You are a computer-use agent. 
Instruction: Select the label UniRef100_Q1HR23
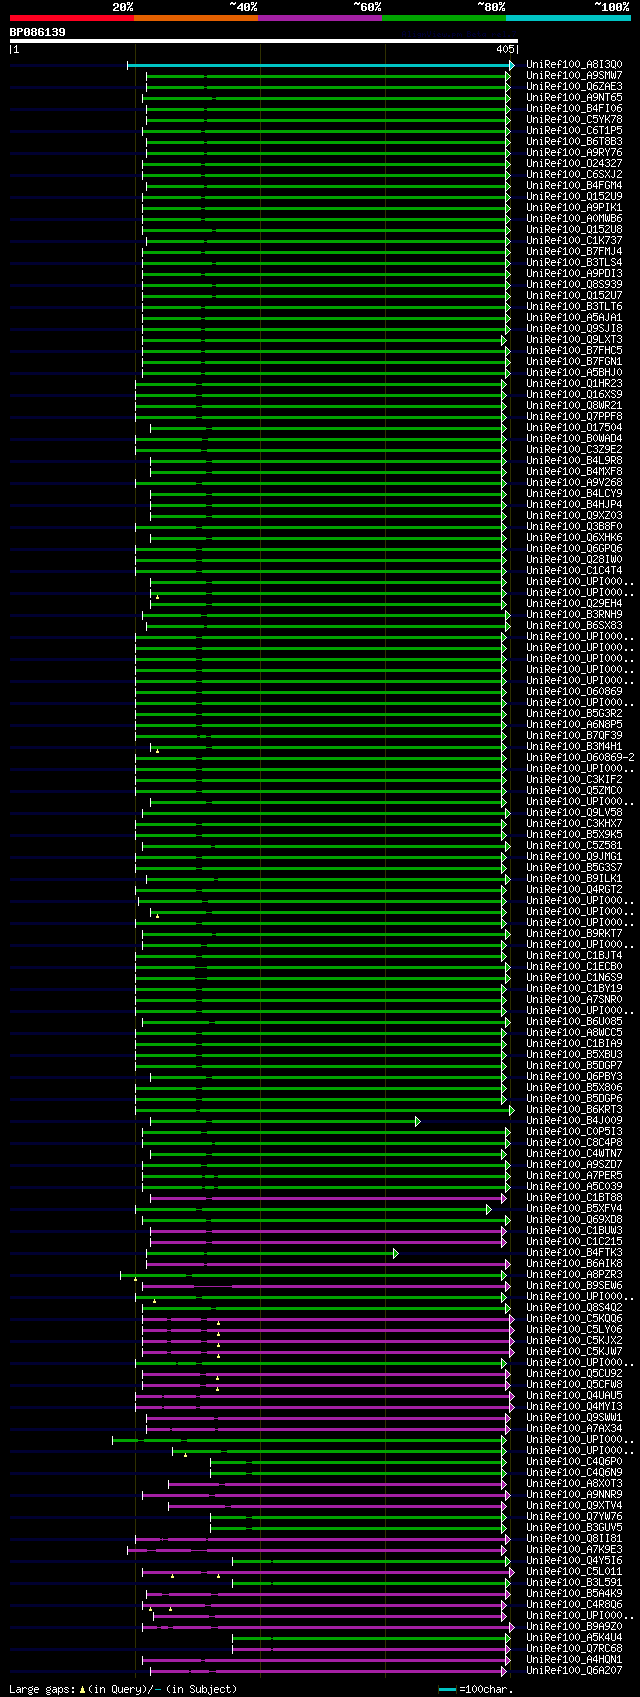tap(574, 384)
